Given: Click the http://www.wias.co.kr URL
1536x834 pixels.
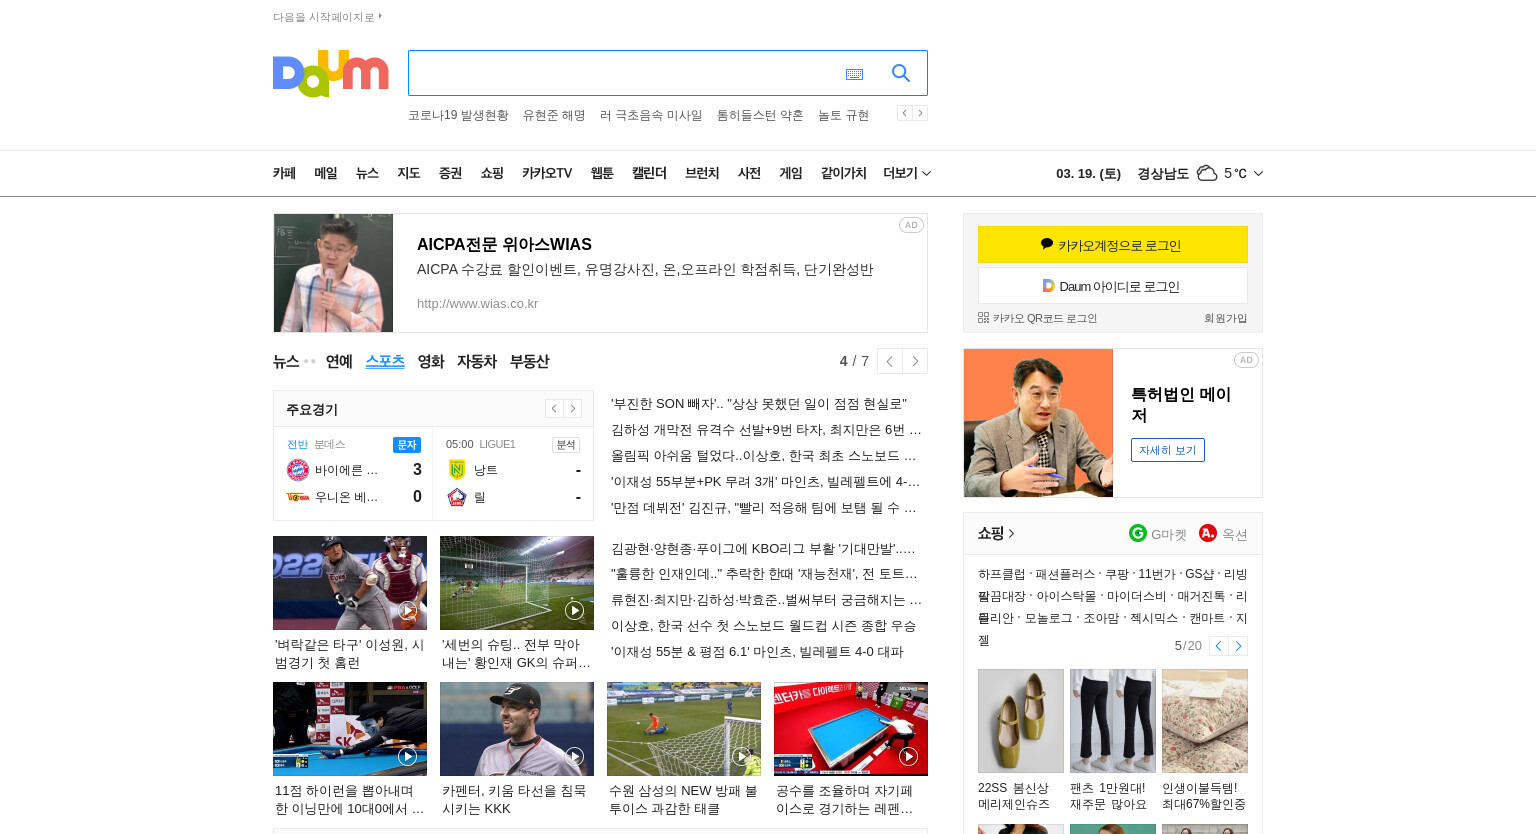Looking at the screenshot, I should click(x=477, y=303).
